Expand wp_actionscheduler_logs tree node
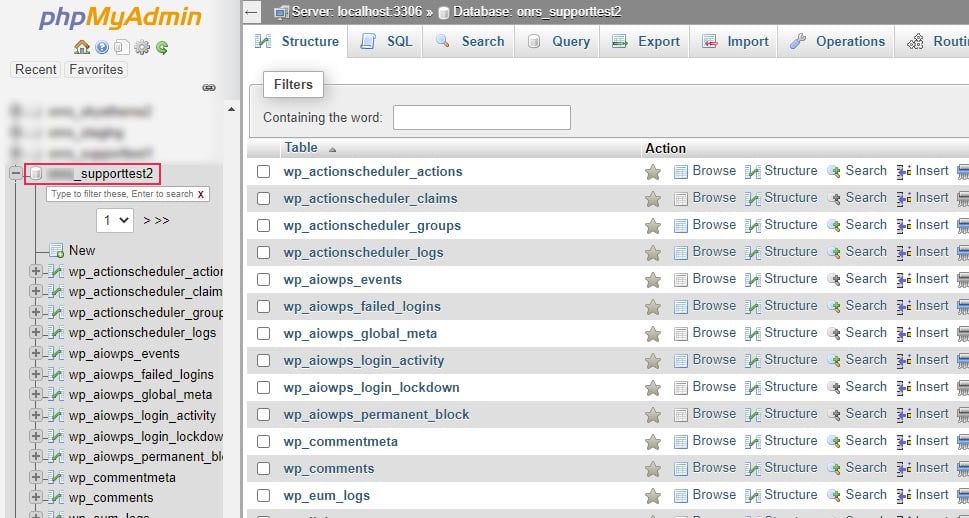 point(35,333)
